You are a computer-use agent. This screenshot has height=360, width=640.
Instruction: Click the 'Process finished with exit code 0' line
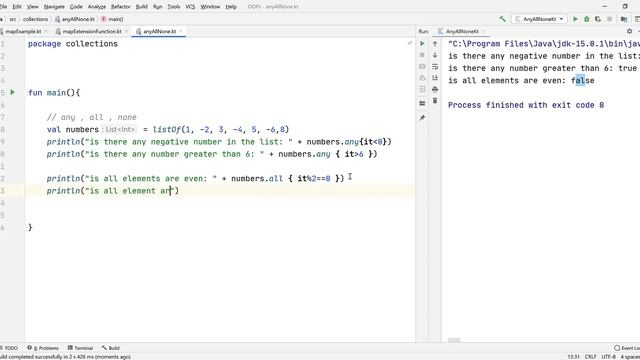pyautogui.click(x=526, y=105)
